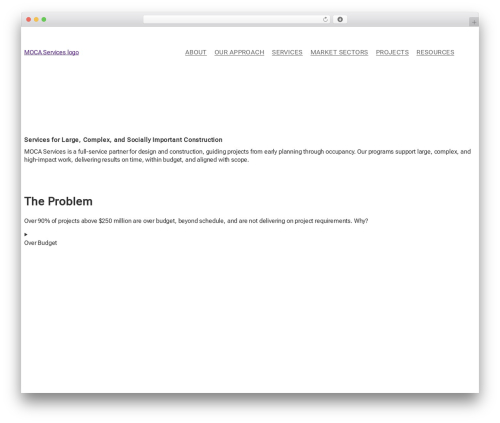Image resolution: width=500 pixels, height=423 pixels.
Task: Click the download icon beside address bar
Action: (x=340, y=19)
